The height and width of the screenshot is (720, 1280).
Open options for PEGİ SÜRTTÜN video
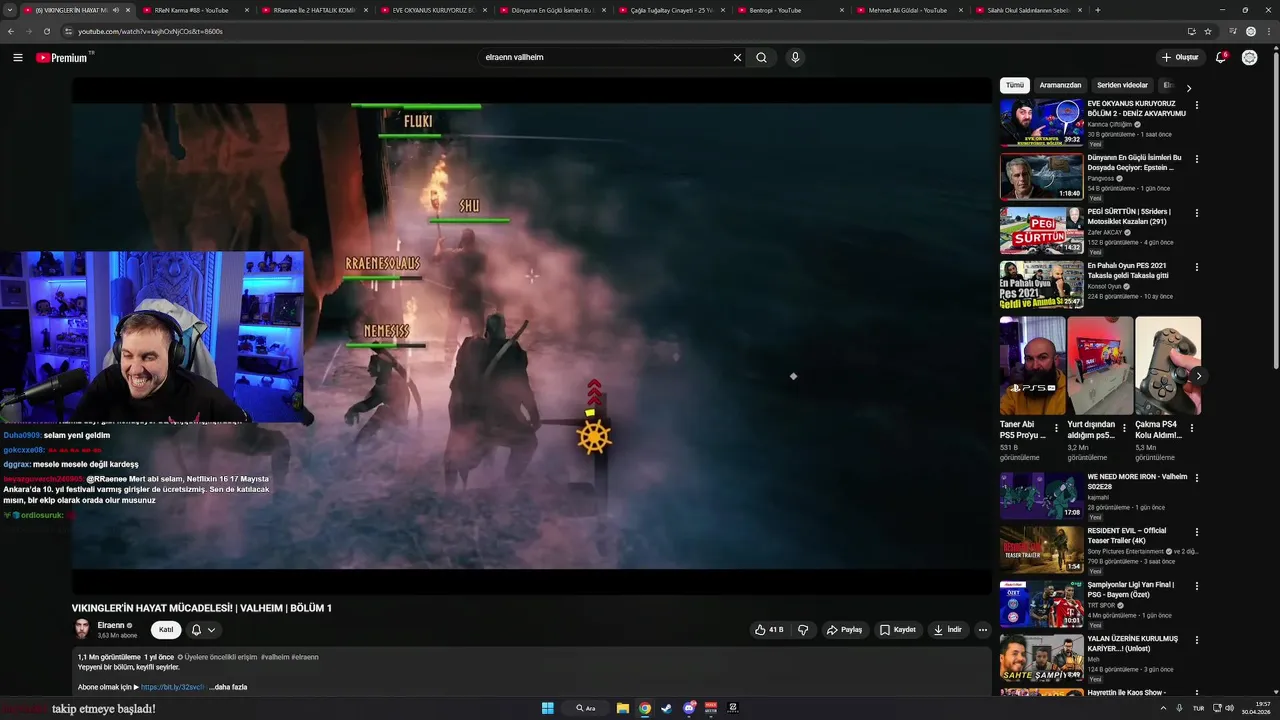[1196, 213]
